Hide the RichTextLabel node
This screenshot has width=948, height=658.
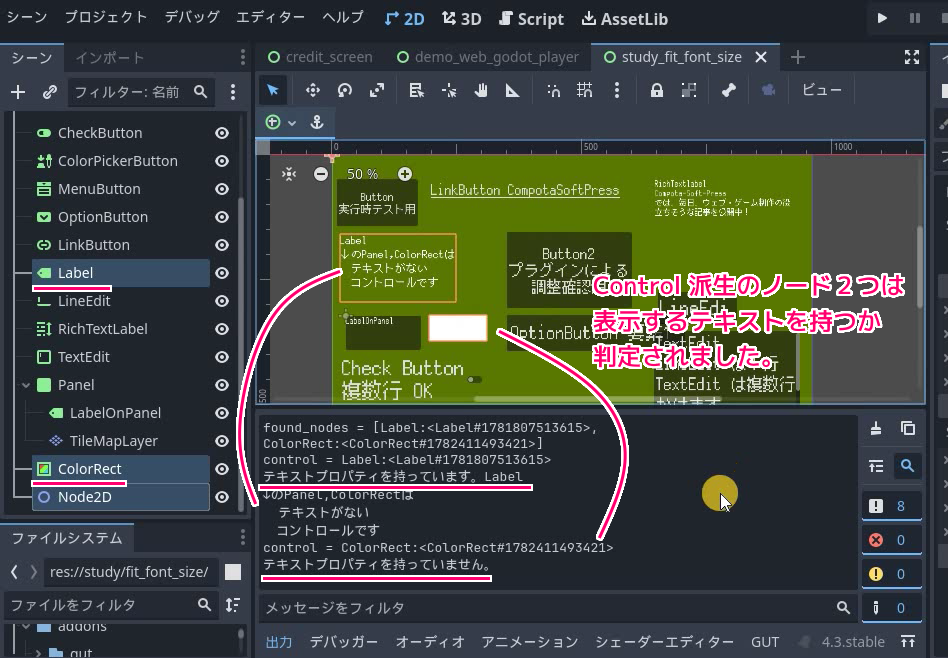222,329
